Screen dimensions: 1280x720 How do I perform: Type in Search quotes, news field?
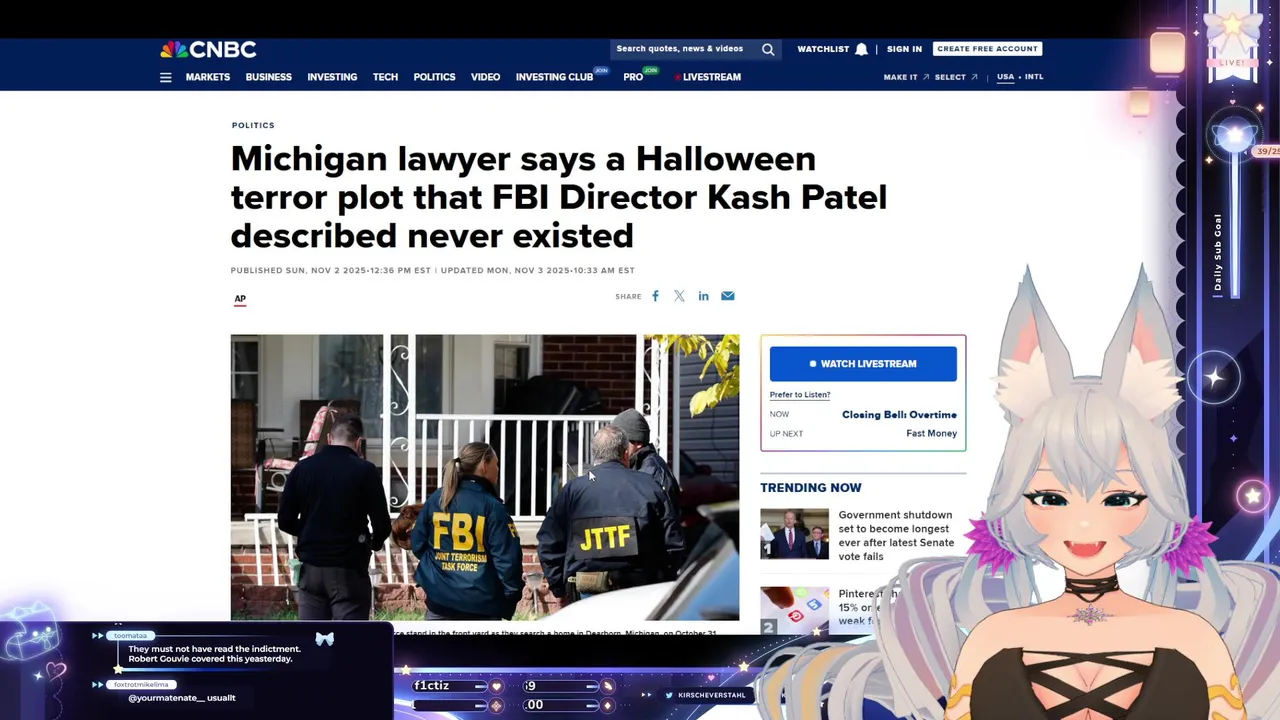pos(685,49)
